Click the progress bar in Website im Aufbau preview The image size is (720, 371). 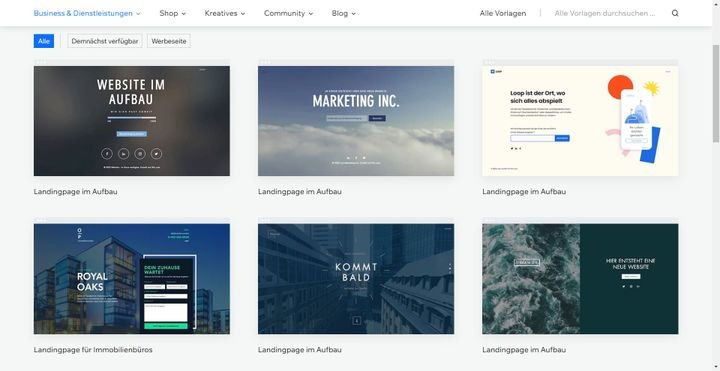point(132,118)
